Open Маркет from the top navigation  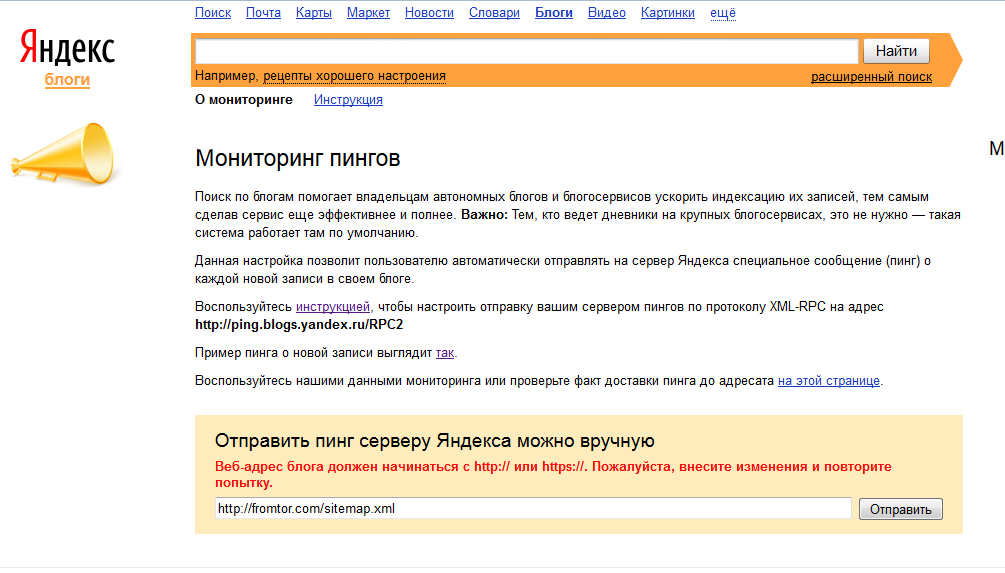(x=368, y=13)
